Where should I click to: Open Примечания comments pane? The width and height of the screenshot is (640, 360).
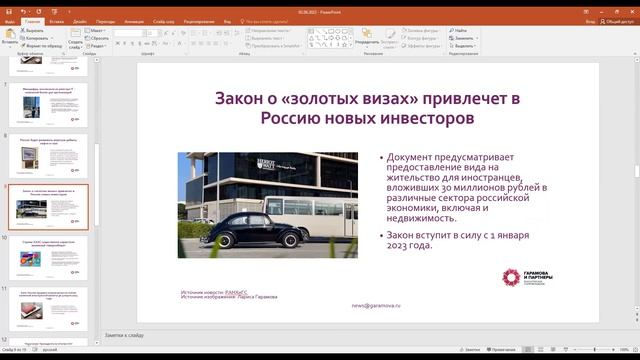pyautogui.click(x=501, y=350)
